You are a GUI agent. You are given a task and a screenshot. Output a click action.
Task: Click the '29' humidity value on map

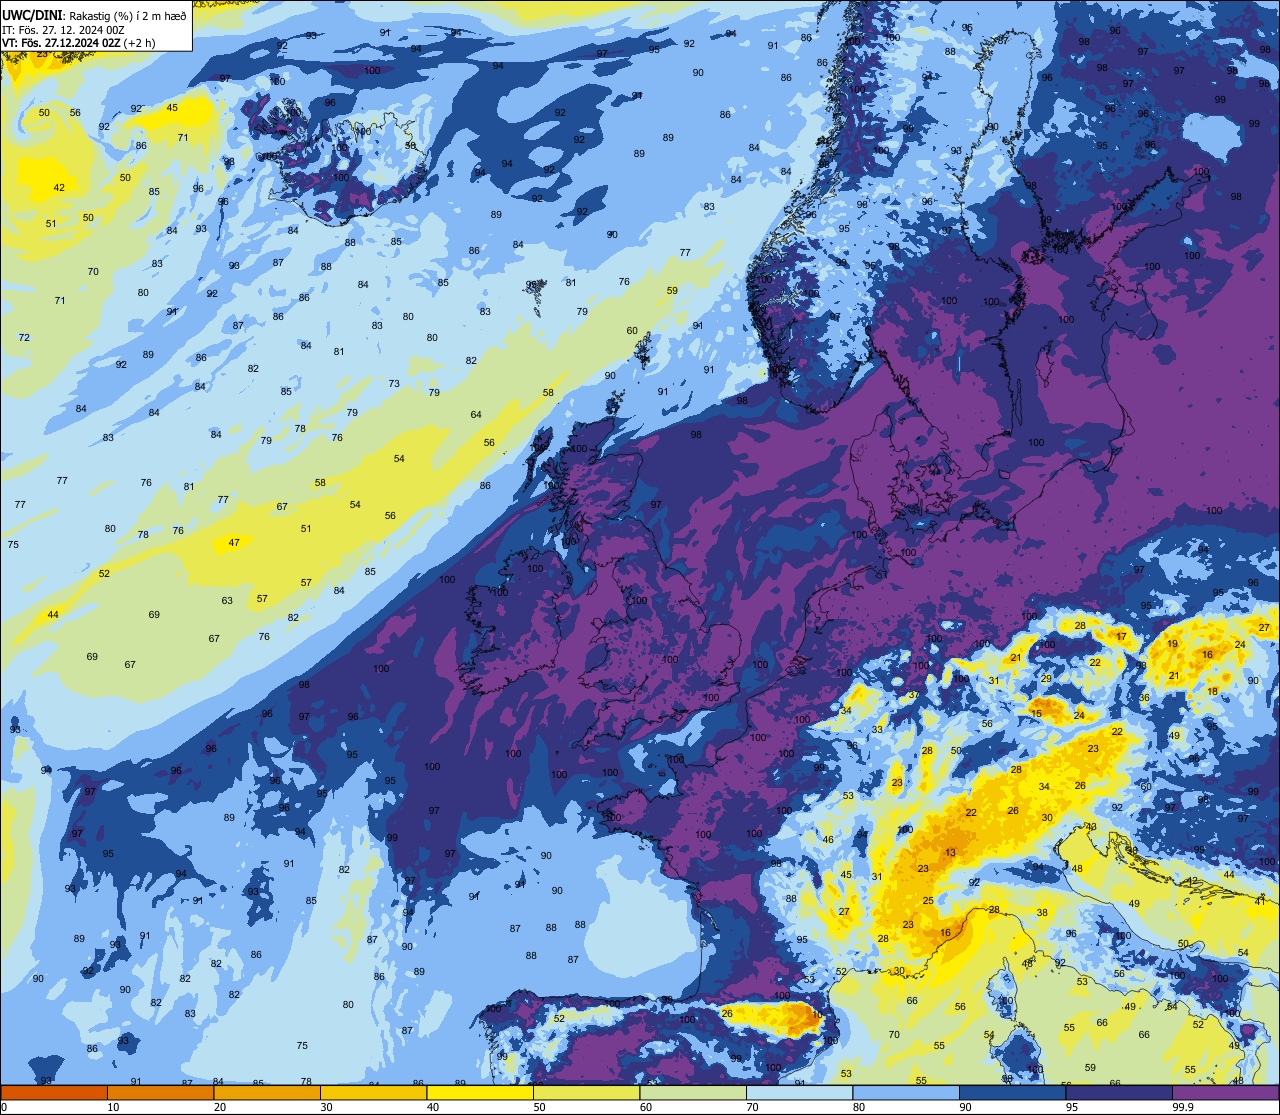(x=1046, y=679)
